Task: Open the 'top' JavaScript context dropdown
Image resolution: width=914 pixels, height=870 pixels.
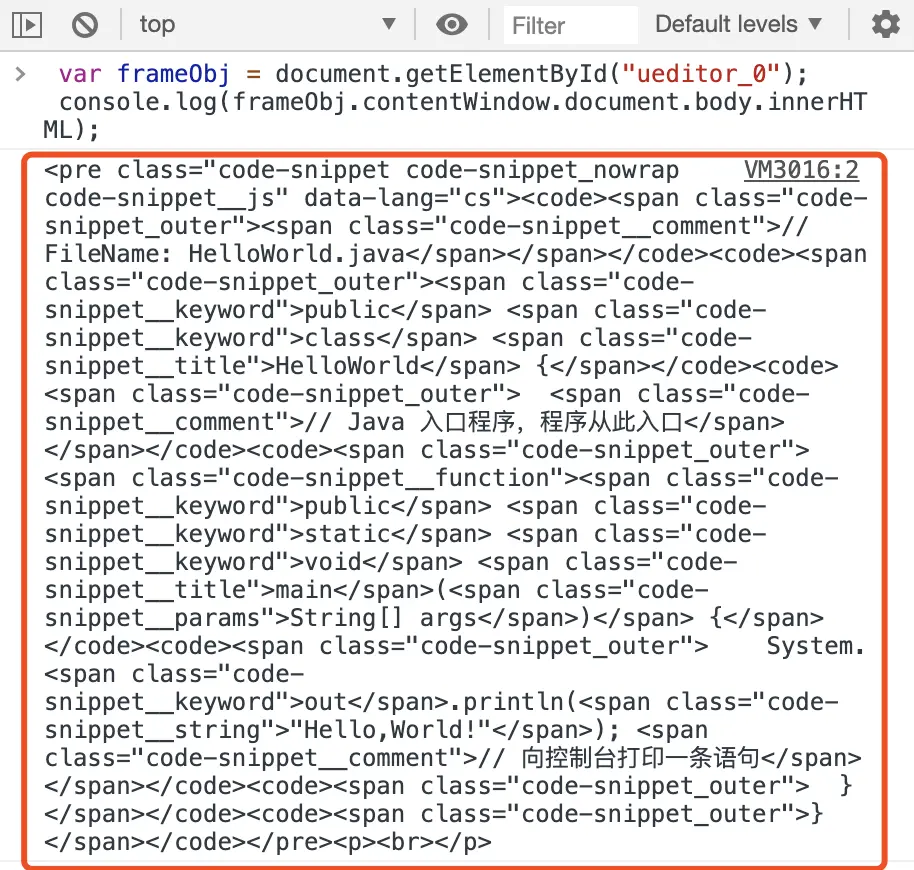Action: [x=267, y=25]
